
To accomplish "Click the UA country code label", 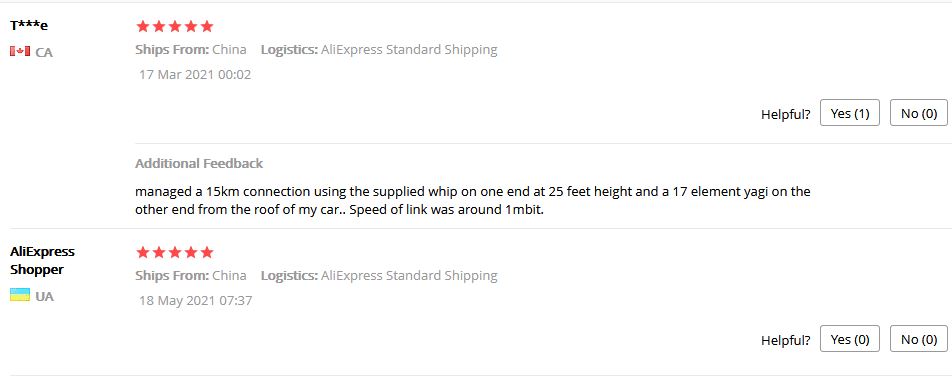I will tap(44, 297).
